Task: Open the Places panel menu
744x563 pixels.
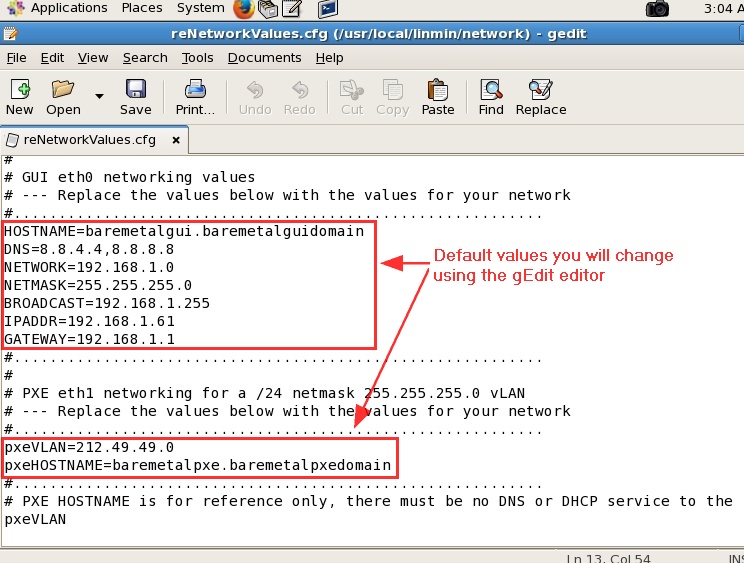Action: [142, 8]
